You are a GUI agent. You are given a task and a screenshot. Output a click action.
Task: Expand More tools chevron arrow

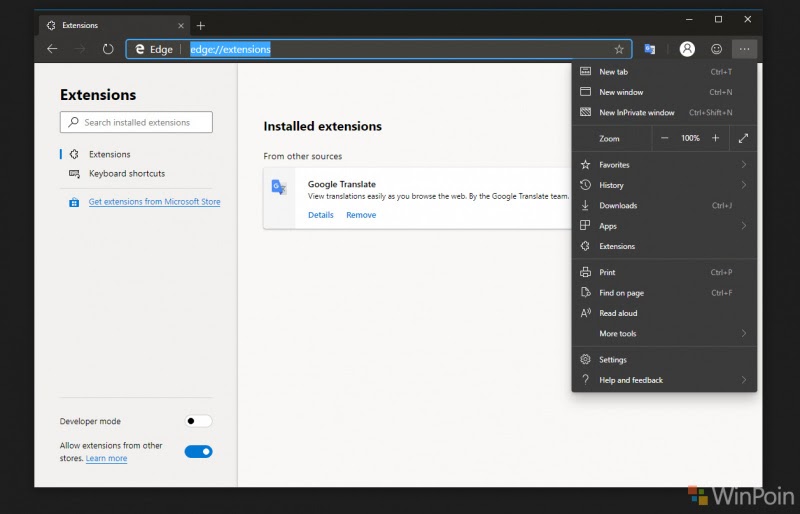pos(744,334)
